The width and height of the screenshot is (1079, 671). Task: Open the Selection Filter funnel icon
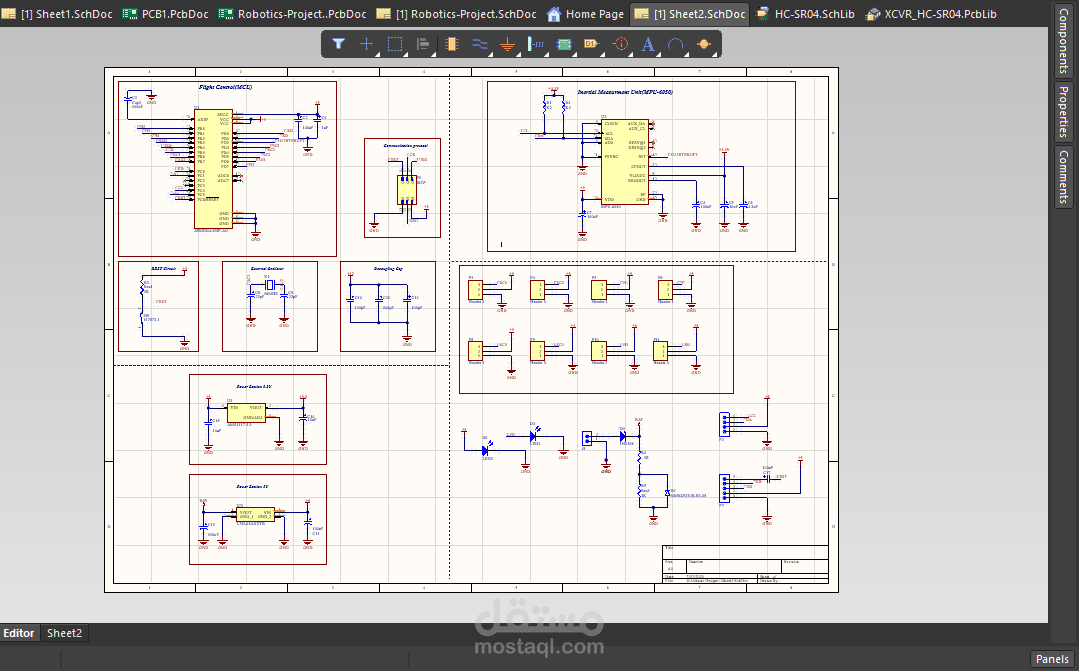tap(338, 44)
